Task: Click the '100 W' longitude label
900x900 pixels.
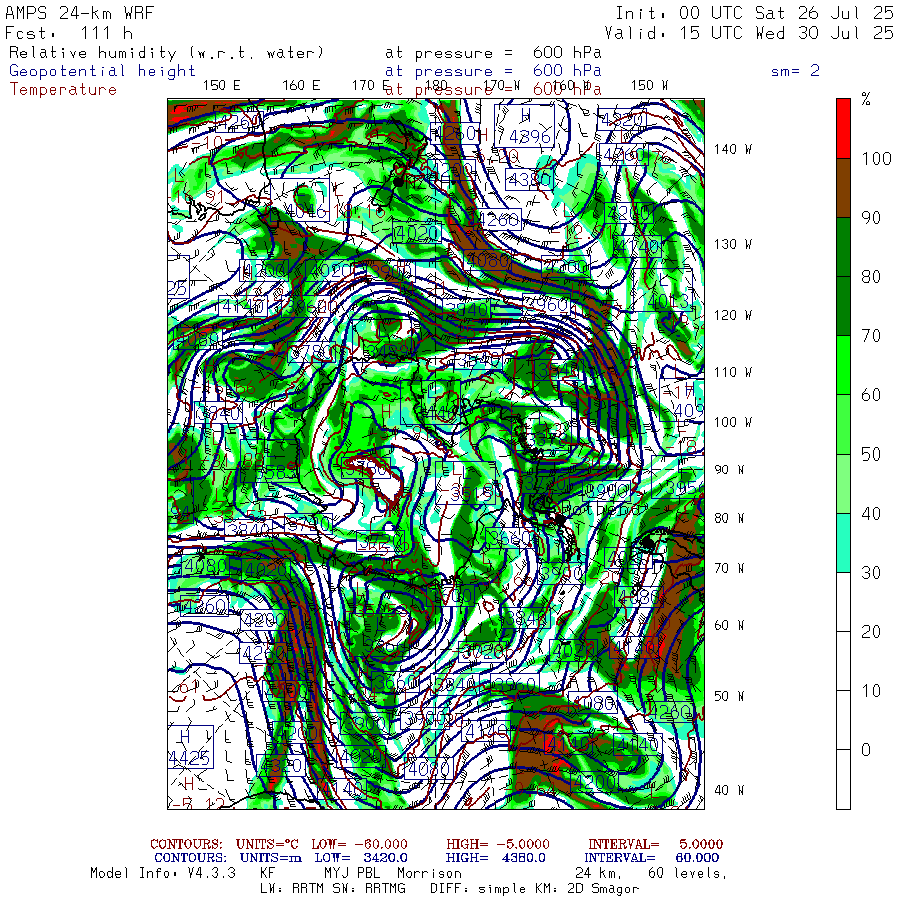Action: pyautogui.click(x=732, y=422)
